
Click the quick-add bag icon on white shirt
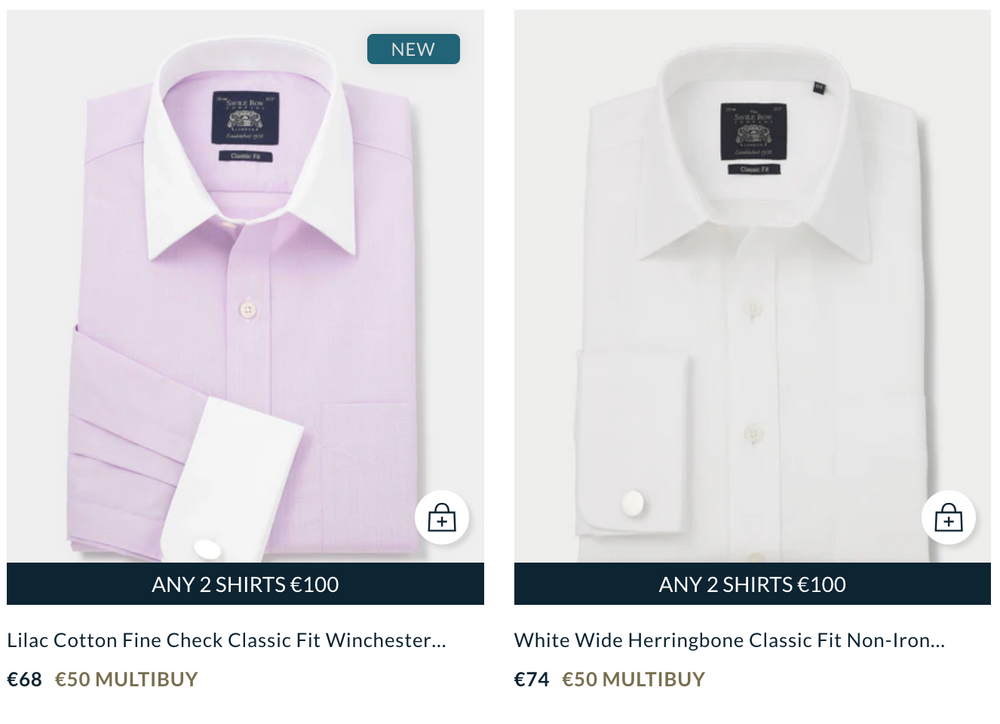tap(948, 518)
